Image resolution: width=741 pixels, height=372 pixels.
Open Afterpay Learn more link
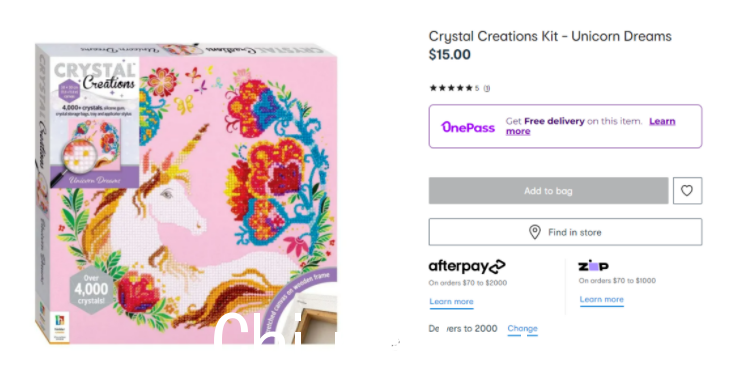point(451,302)
